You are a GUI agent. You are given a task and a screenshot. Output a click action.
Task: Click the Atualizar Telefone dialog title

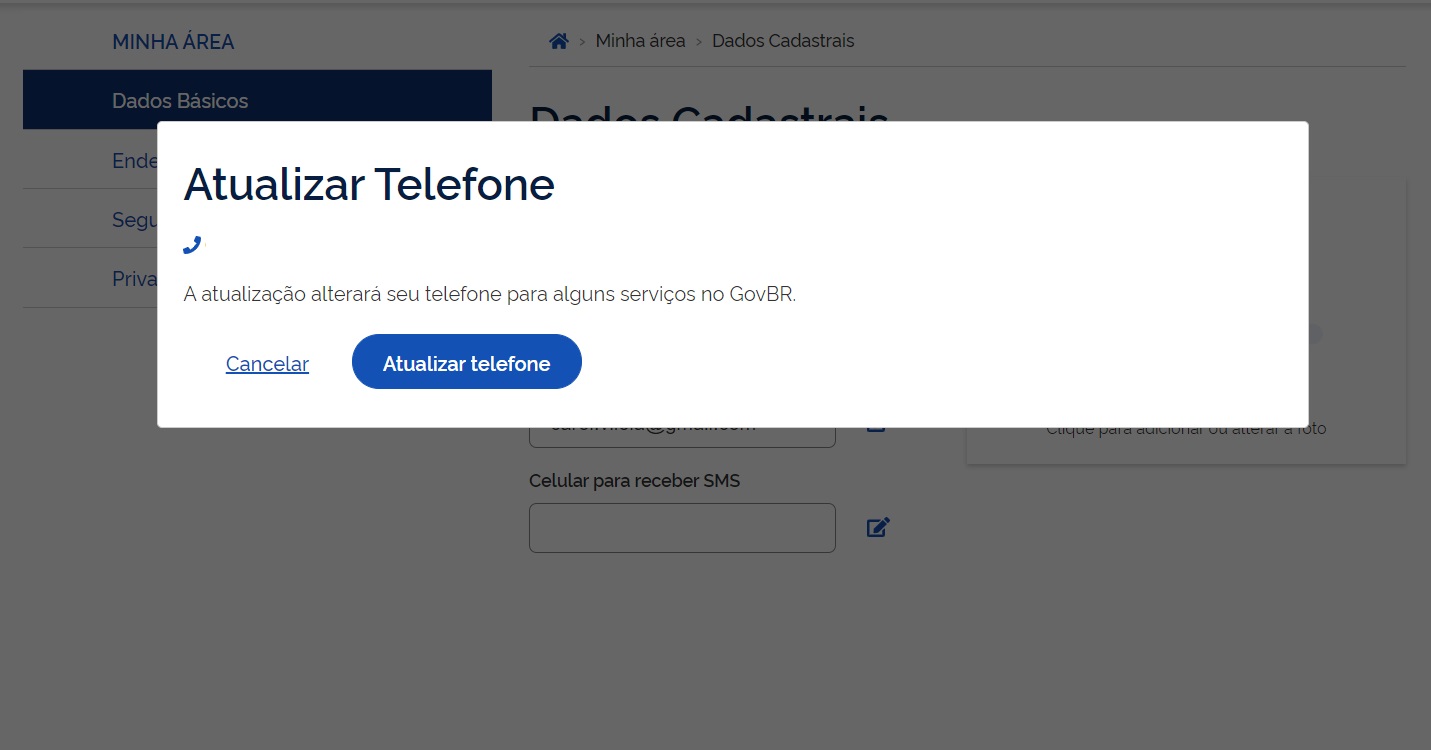369,185
